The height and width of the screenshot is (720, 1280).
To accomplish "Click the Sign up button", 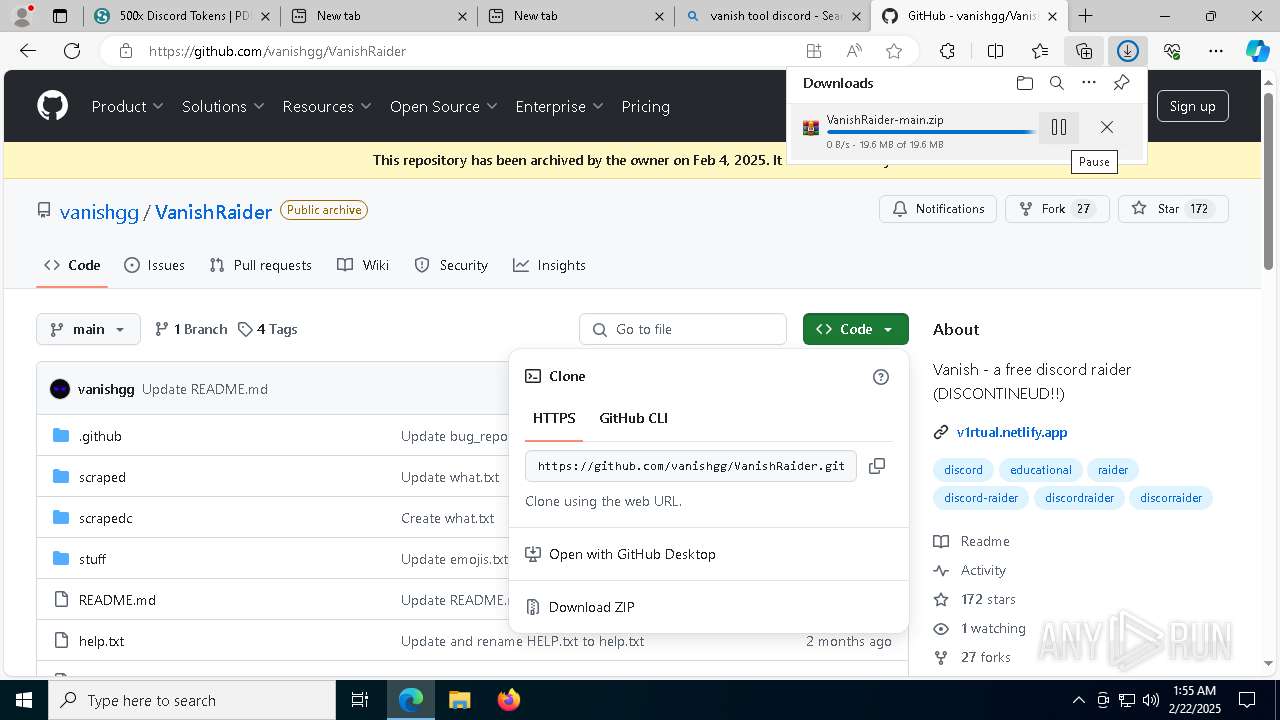I will [x=1192, y=106].
